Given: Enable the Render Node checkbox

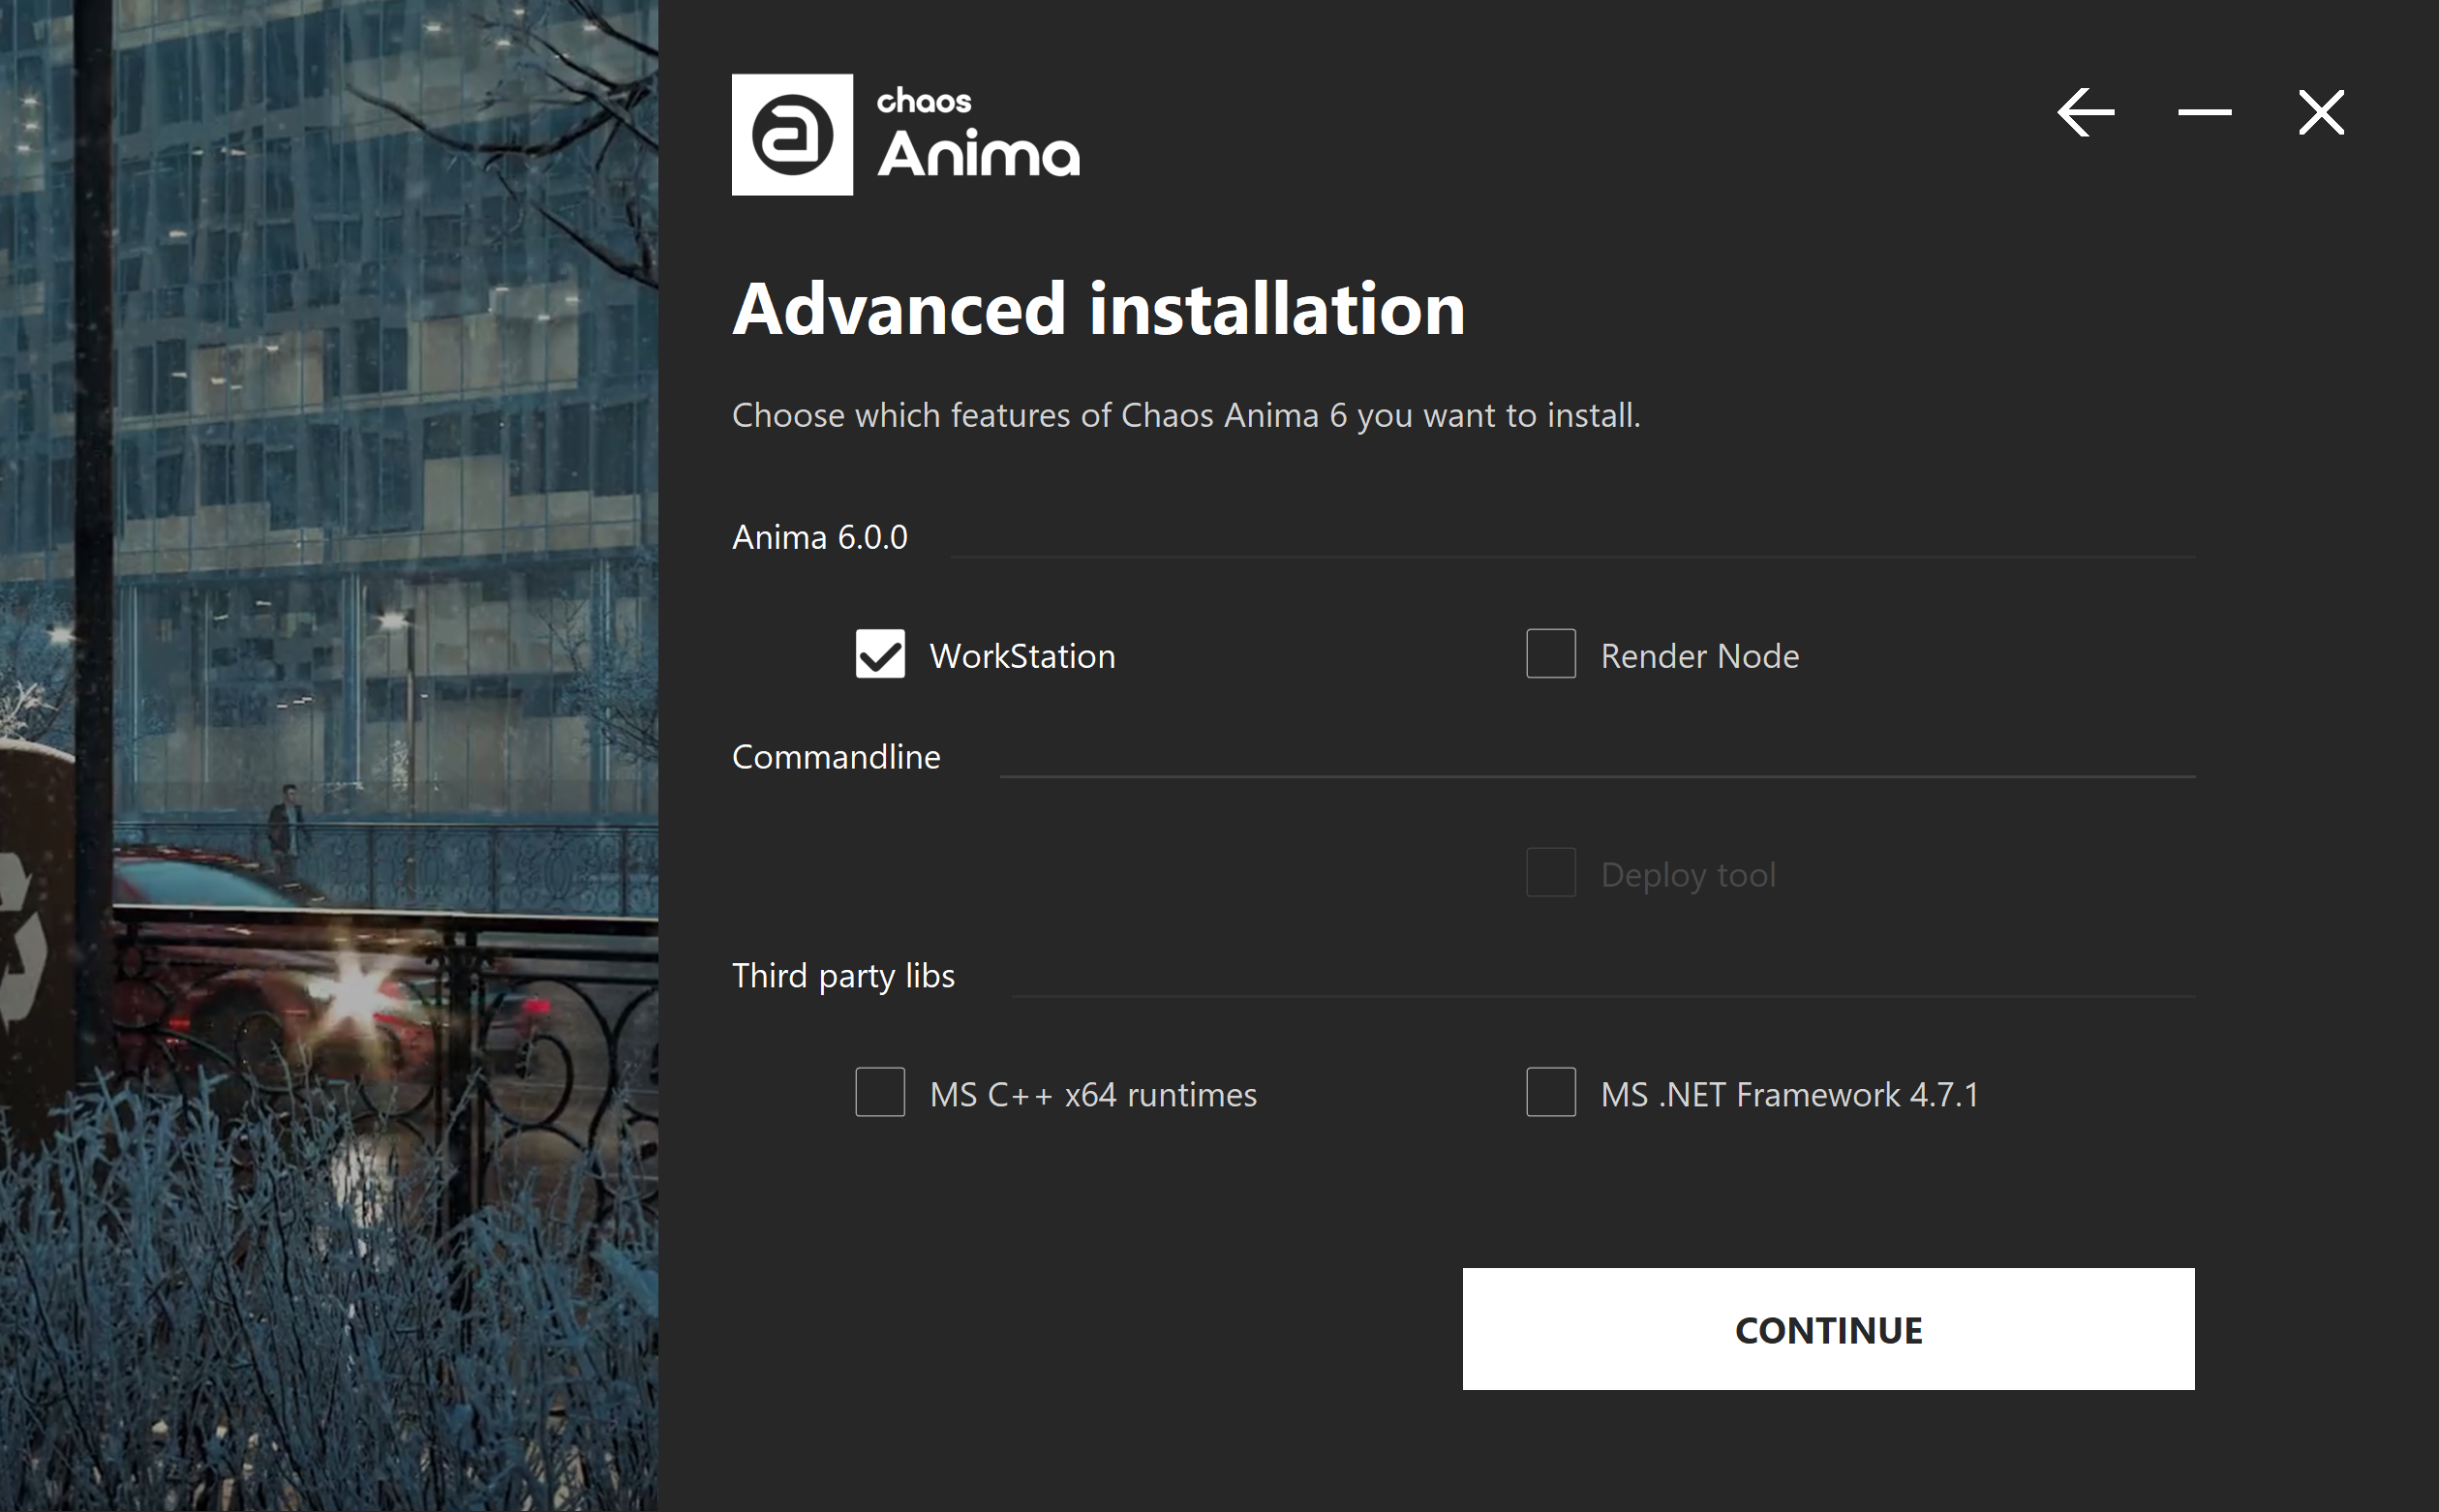Looking at the screenshot, I should click(1551, 654).
